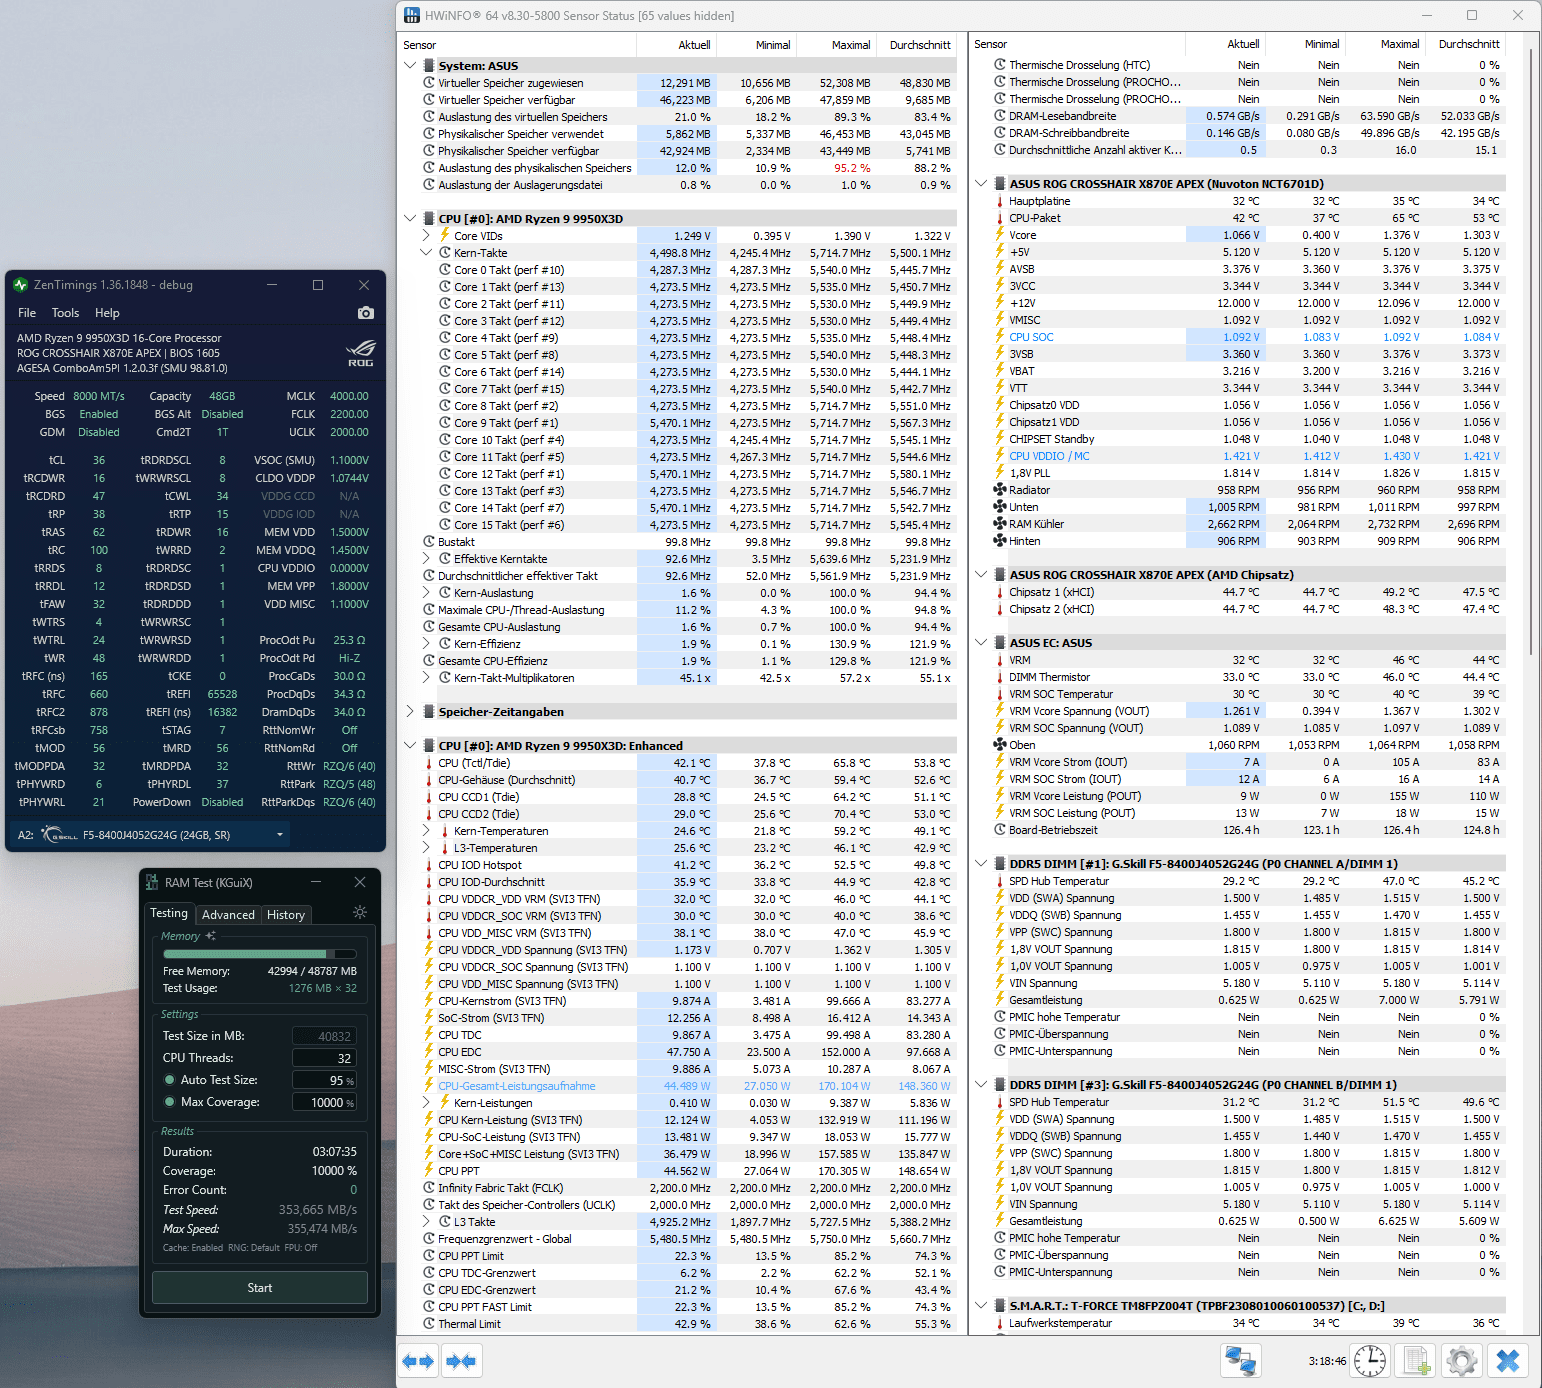Close sensor status via blue X icon

(1508, 1361)
